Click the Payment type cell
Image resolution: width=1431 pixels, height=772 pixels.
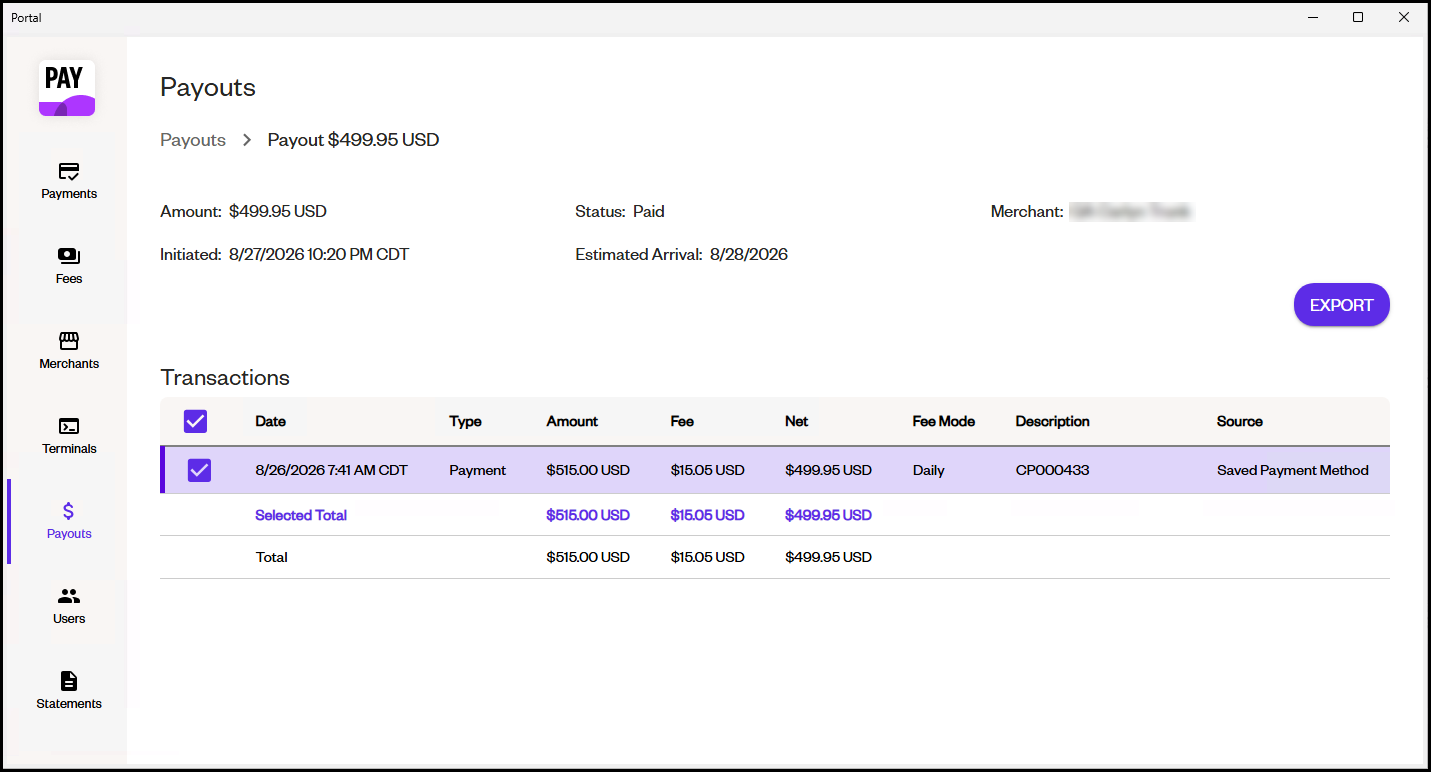click(477, 470)
